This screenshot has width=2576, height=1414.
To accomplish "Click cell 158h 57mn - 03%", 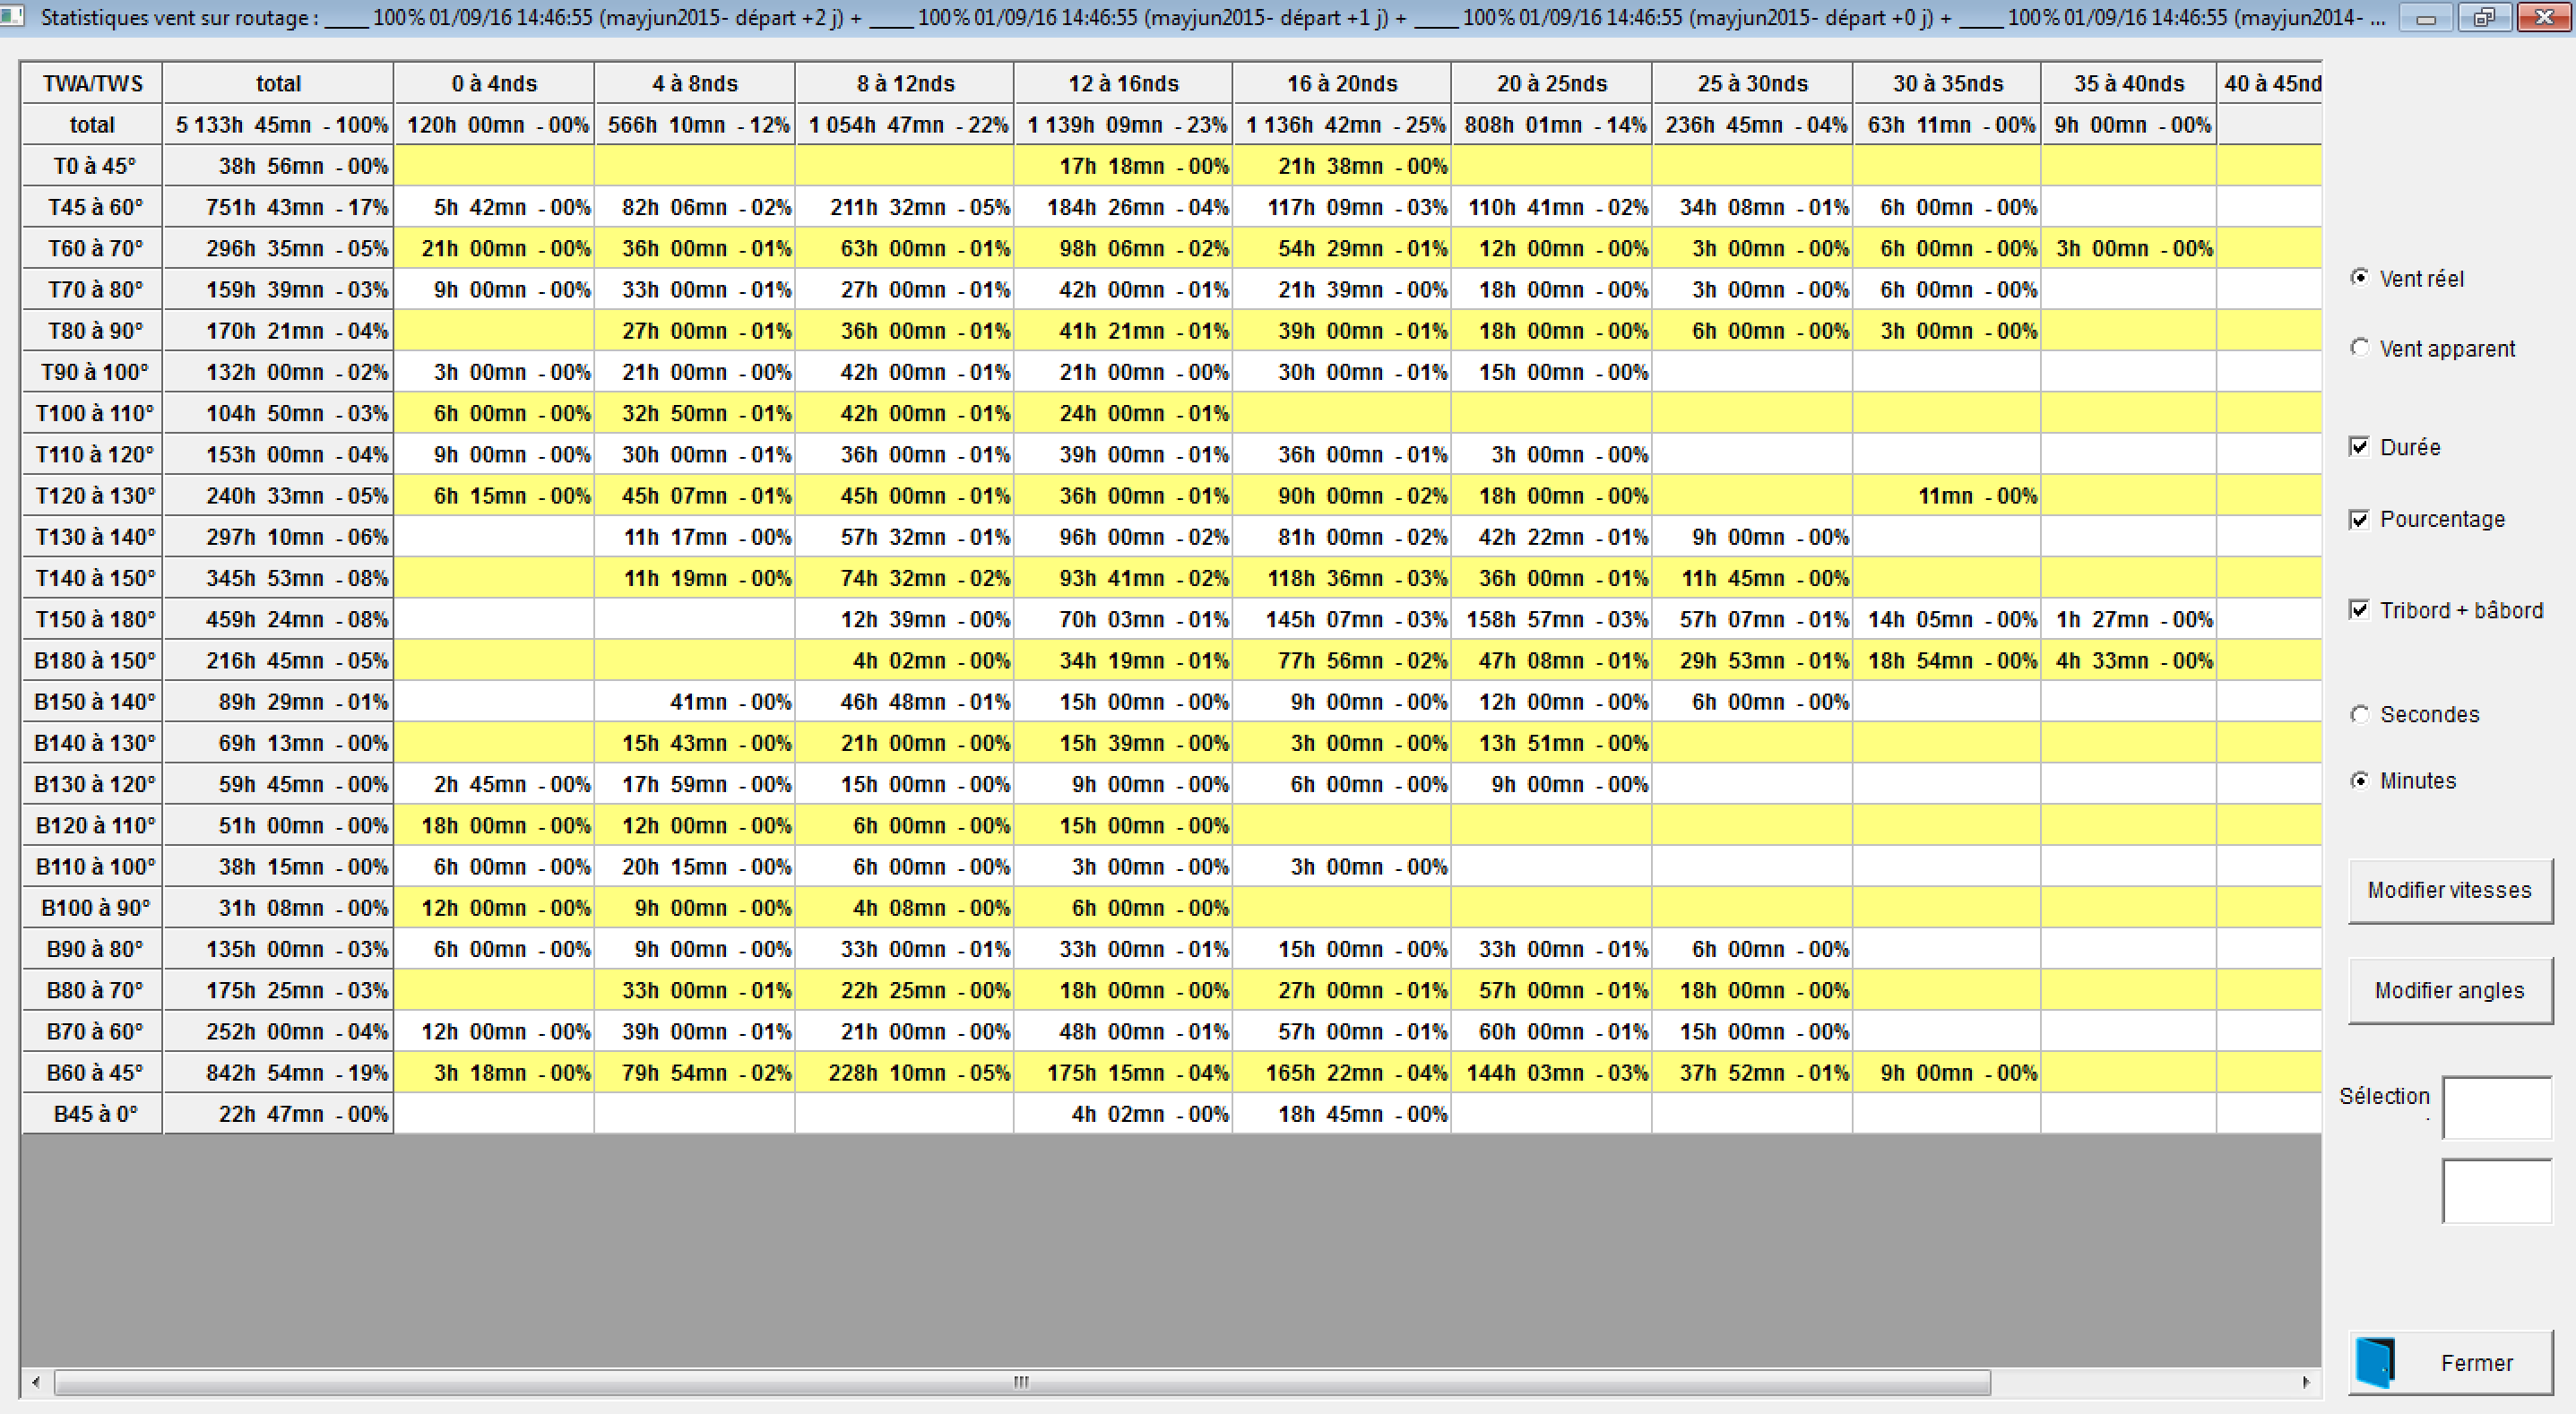I will click(x=1552, y=619).
